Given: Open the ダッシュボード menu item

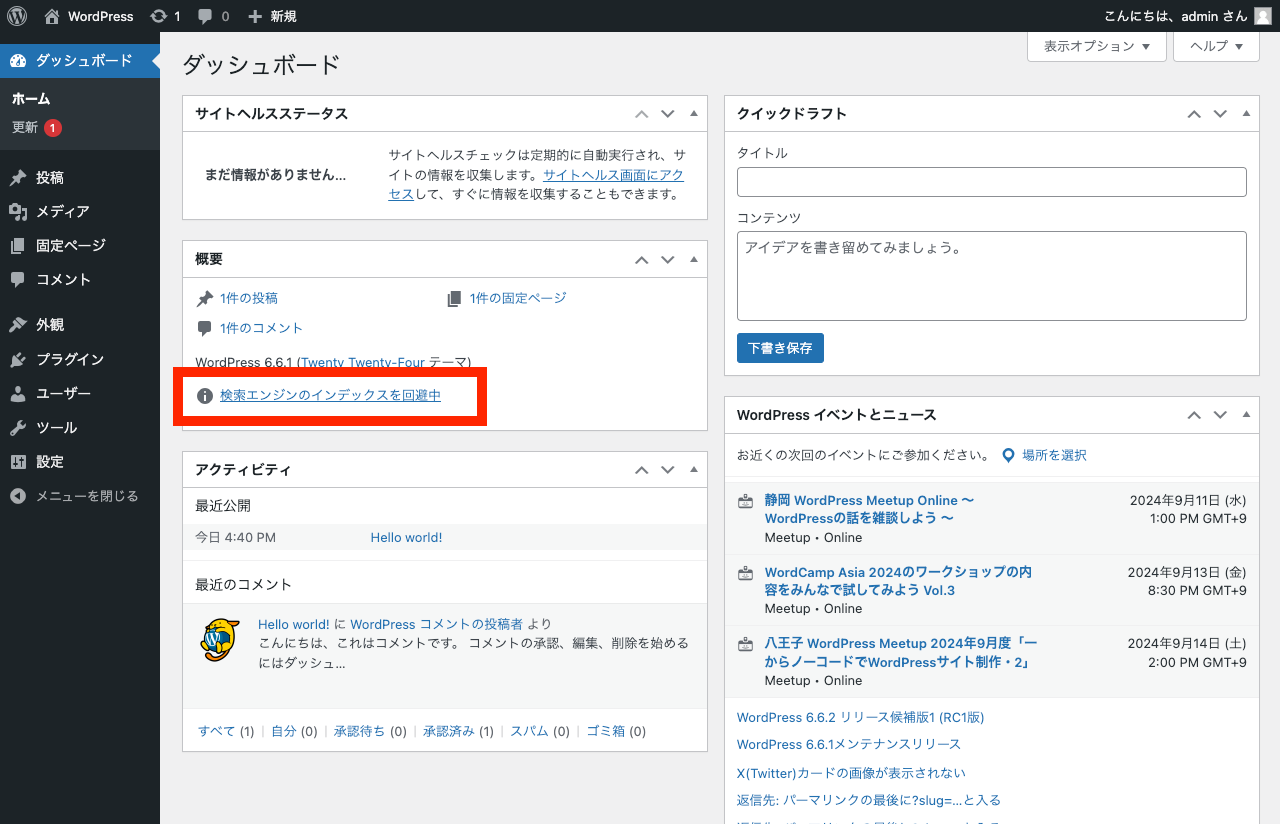Looking at the screenshot, I should 80,61.
